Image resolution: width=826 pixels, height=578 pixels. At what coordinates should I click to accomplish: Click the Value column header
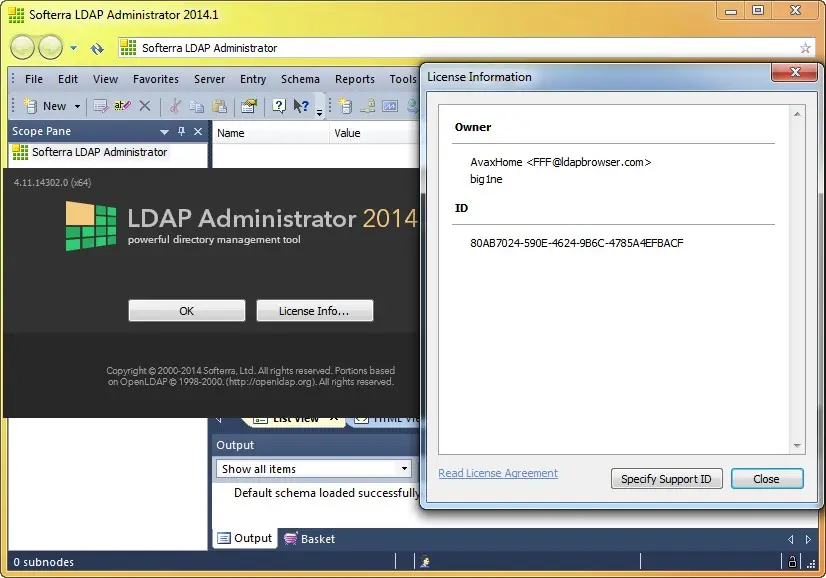point(375,133)
